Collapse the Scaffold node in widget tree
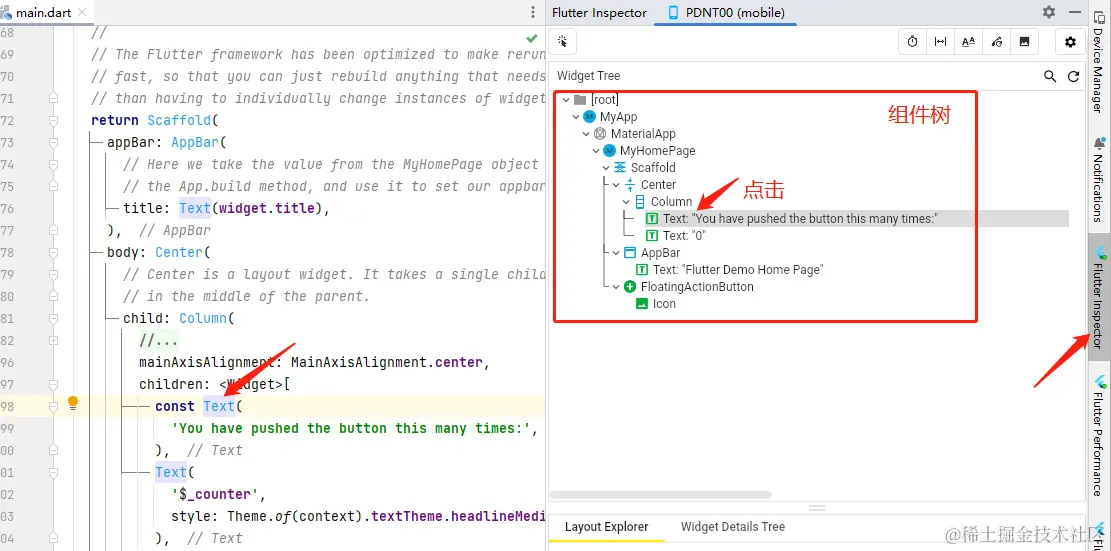 tap(606, 168)
